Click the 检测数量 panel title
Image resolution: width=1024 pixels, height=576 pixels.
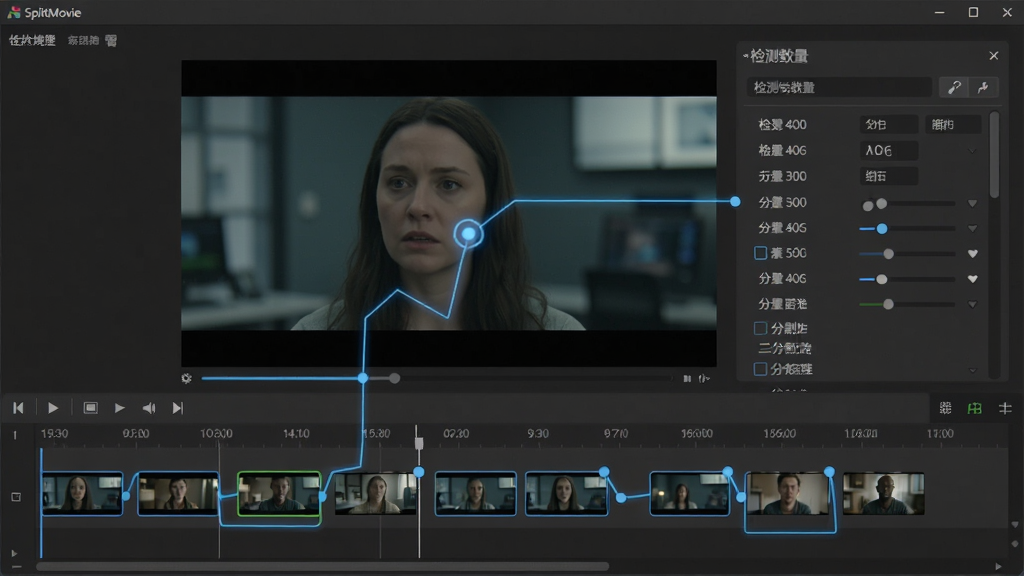(778, 56)
